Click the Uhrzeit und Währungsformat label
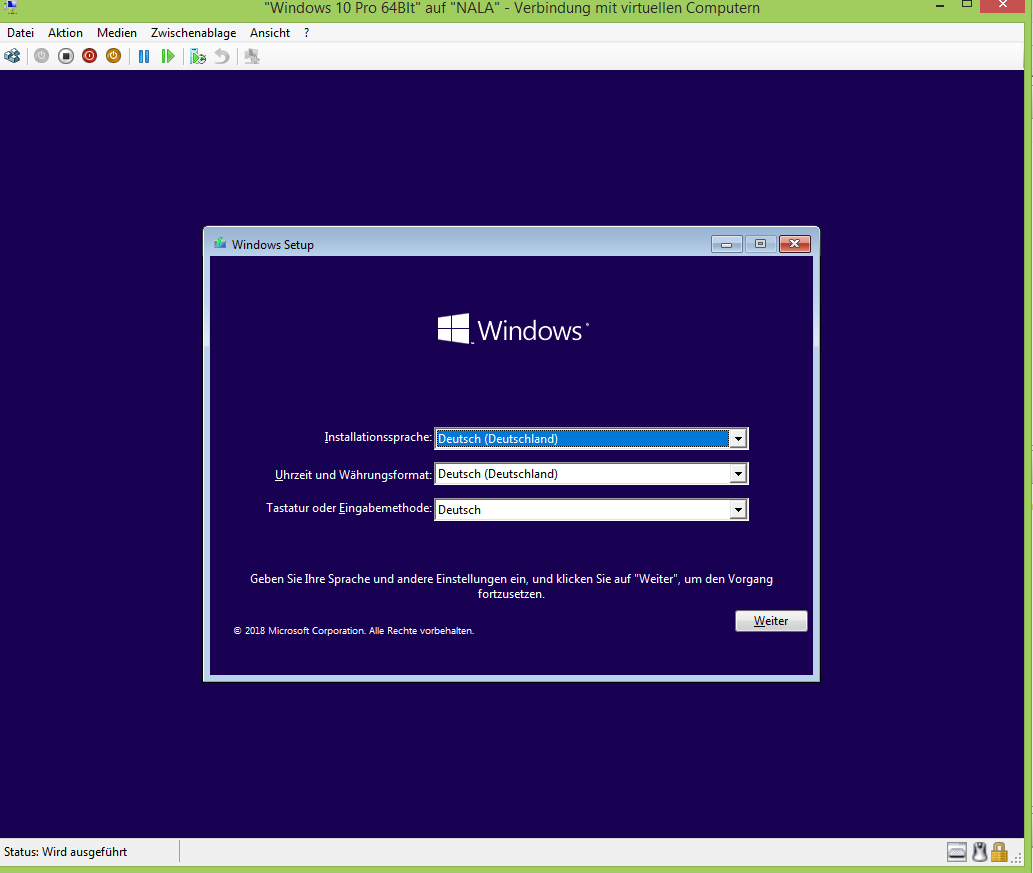 coord(353,474)
